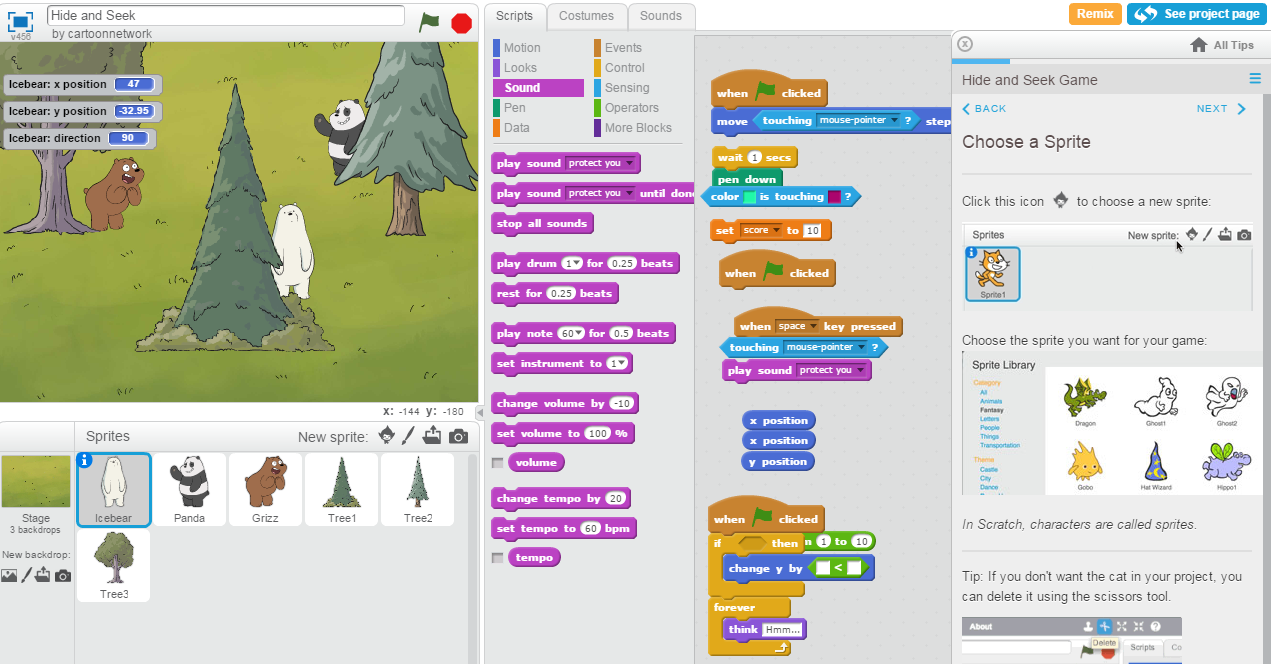Select the Panda sprite
Screen dimensions: 1271x664
coord(189,489)
